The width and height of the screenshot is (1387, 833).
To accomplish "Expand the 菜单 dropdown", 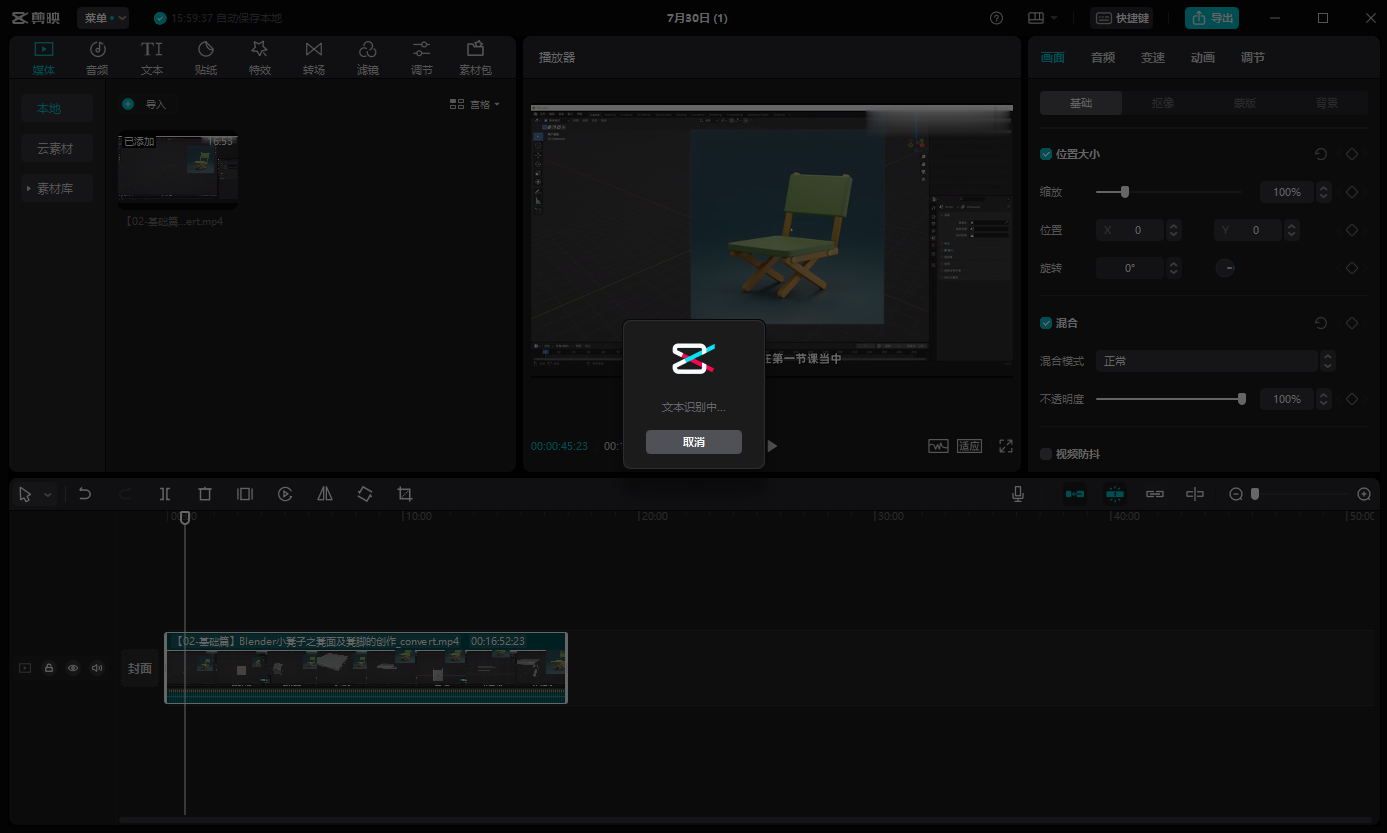I will click(x=103, y=18).
